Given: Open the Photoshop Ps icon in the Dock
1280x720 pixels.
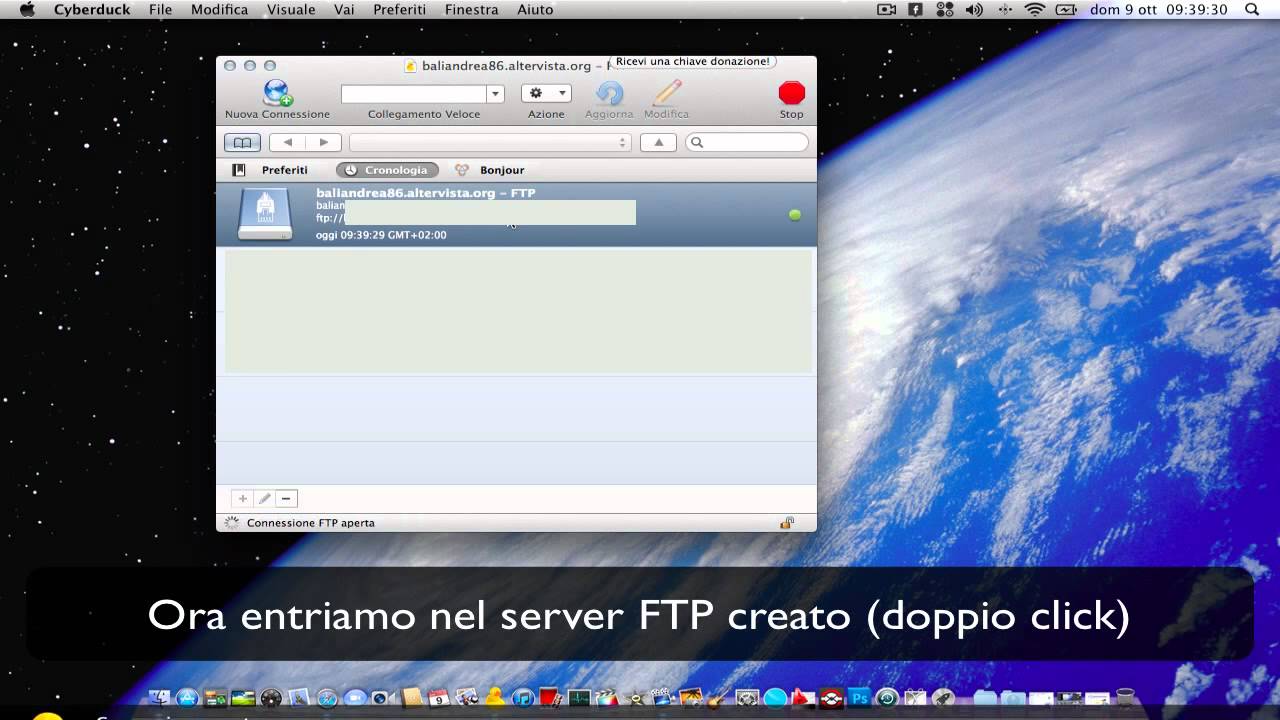Looking at the screenshot, I should click(x=859, y=697).
